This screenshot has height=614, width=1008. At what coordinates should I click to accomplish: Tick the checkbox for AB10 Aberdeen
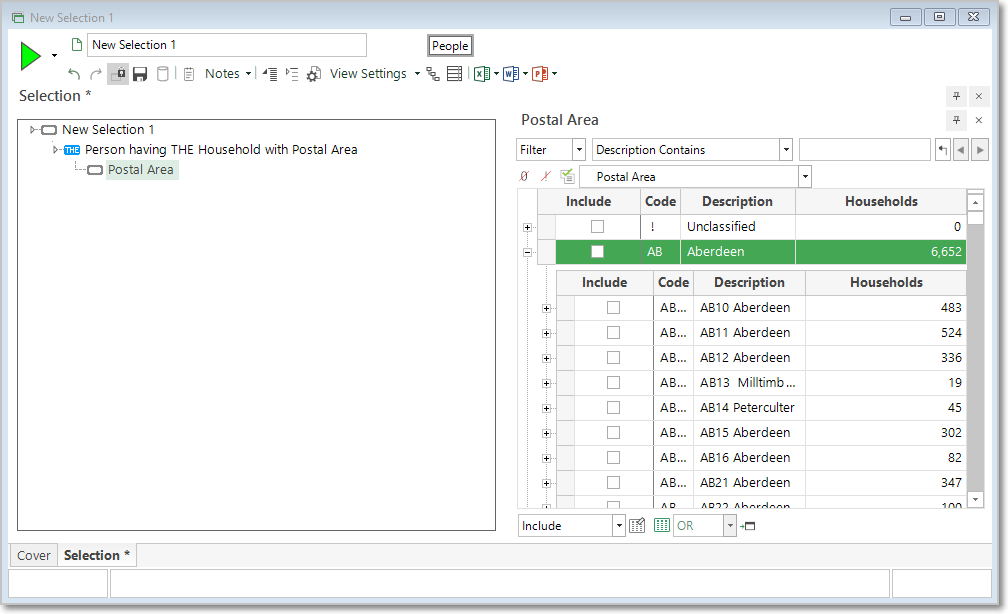(x=613, y=307)
